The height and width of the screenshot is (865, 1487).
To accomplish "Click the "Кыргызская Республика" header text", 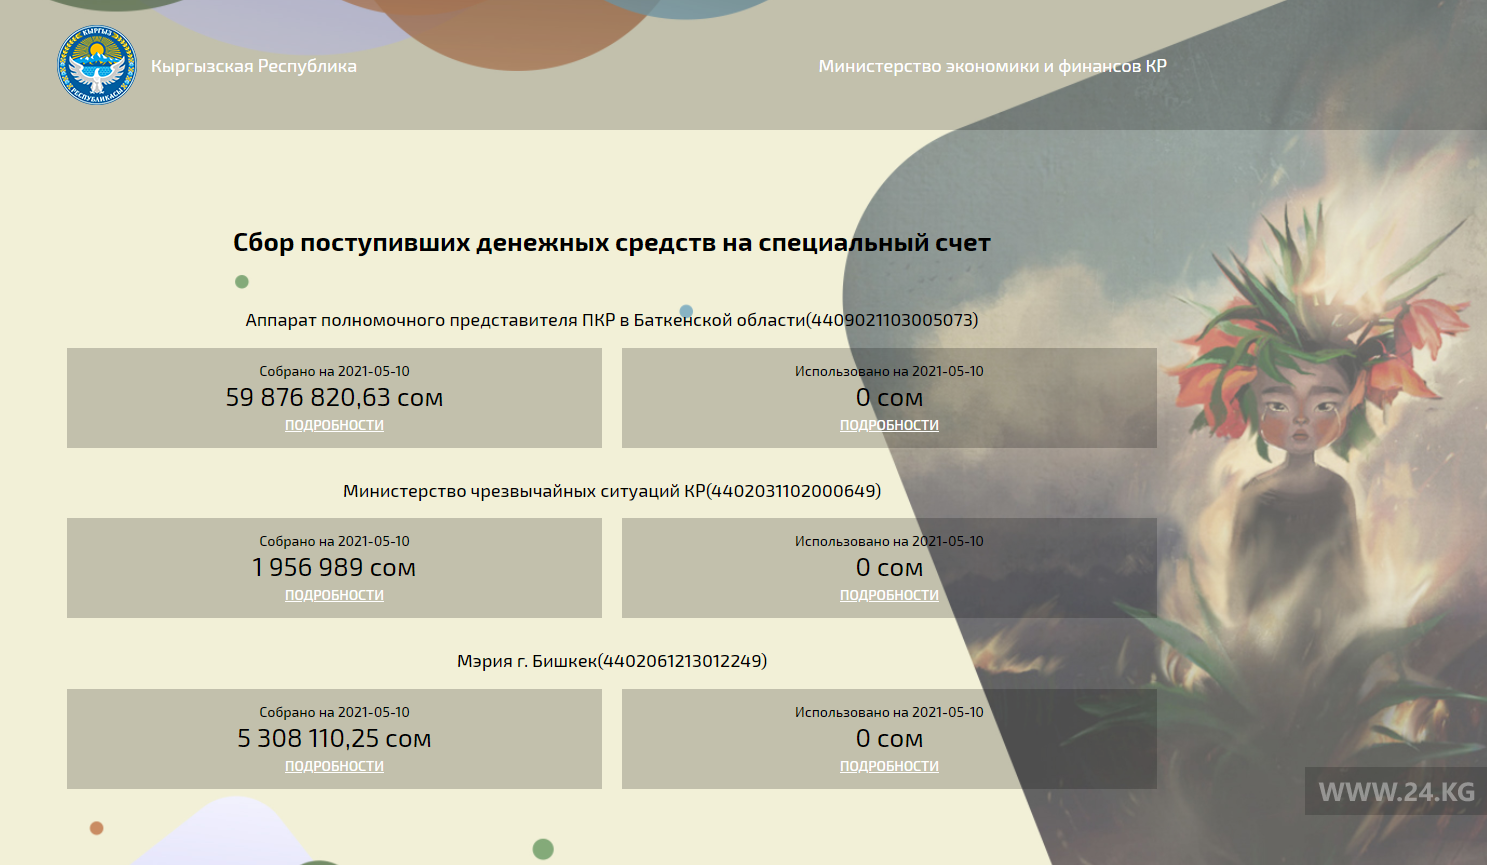I will pyautogui.click(x=253, y=66).
